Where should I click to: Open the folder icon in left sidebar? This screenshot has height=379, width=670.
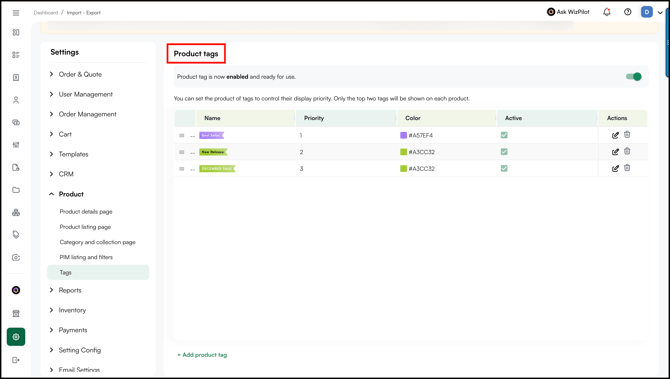tap(16, 190)
